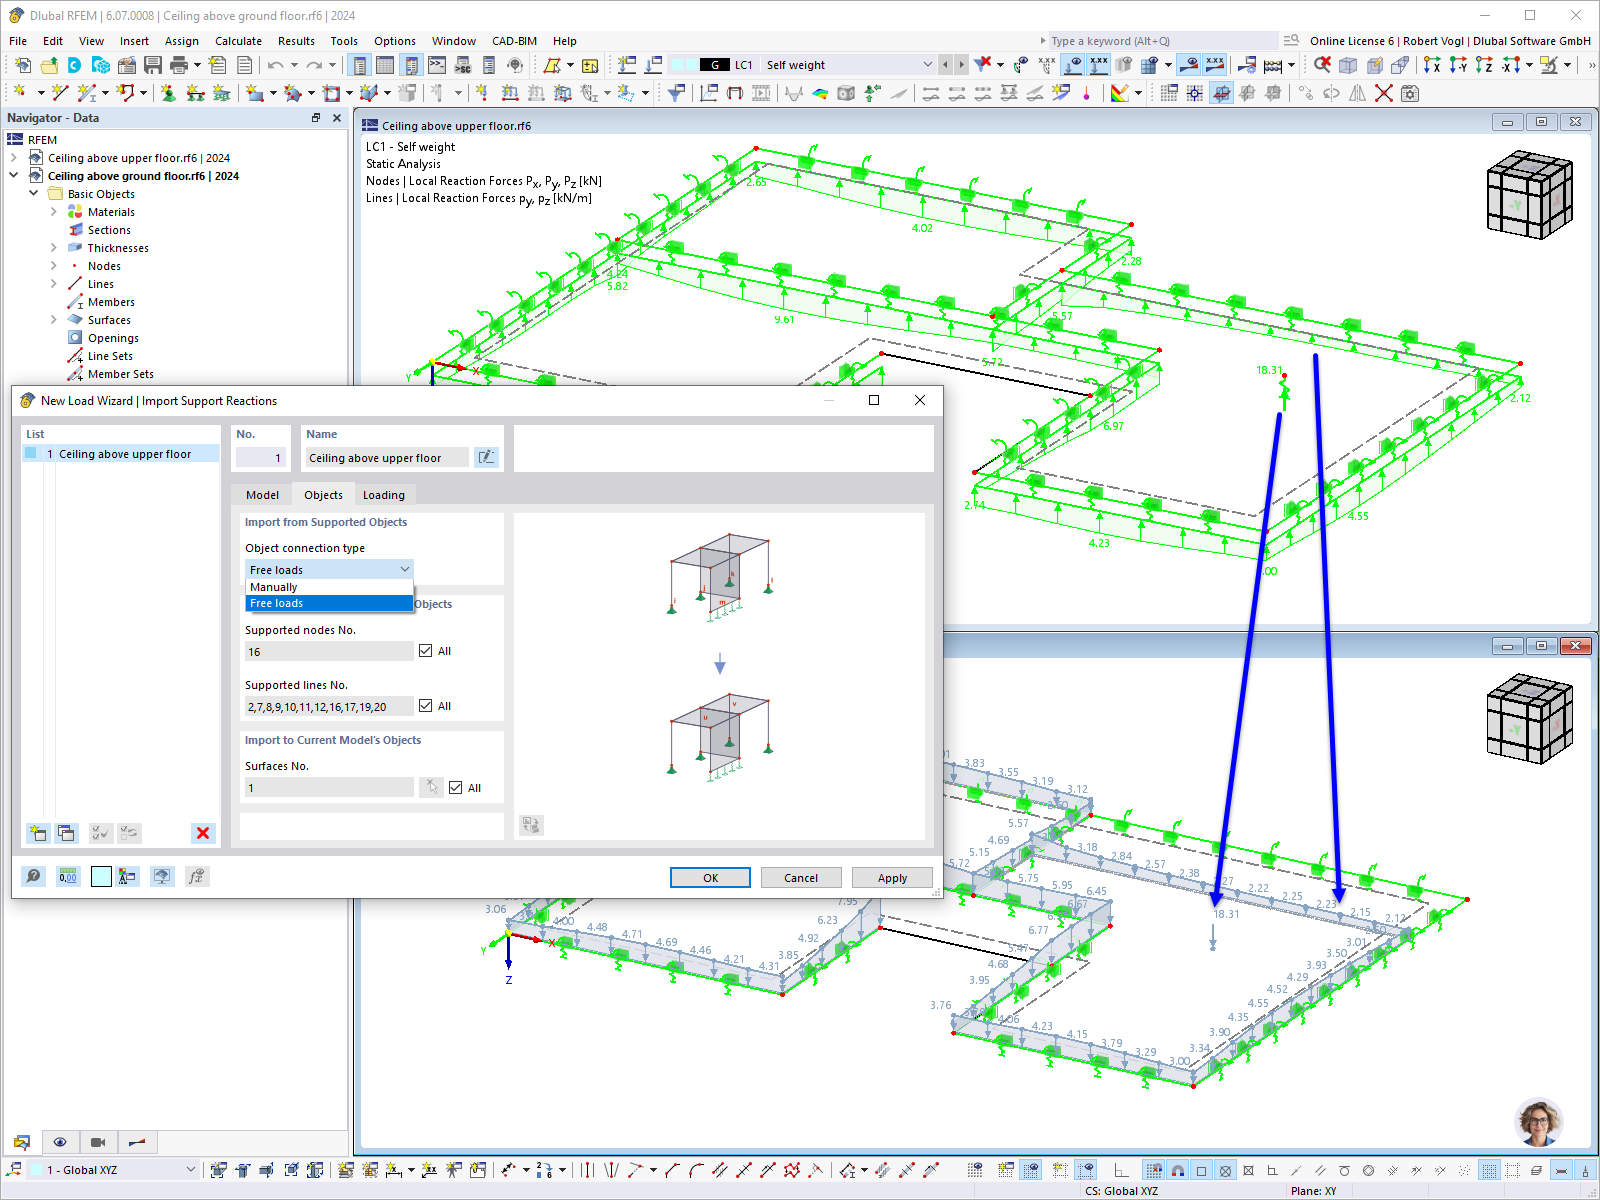Expand the Materials tree node

54,212
